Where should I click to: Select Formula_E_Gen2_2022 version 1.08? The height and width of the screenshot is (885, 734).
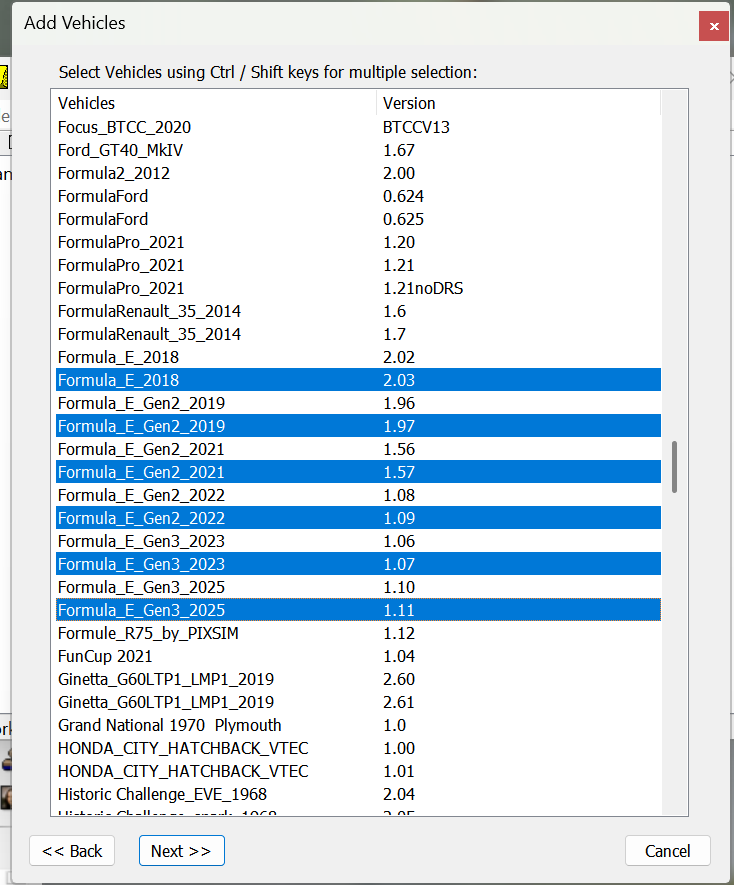(x=359, y=495)
